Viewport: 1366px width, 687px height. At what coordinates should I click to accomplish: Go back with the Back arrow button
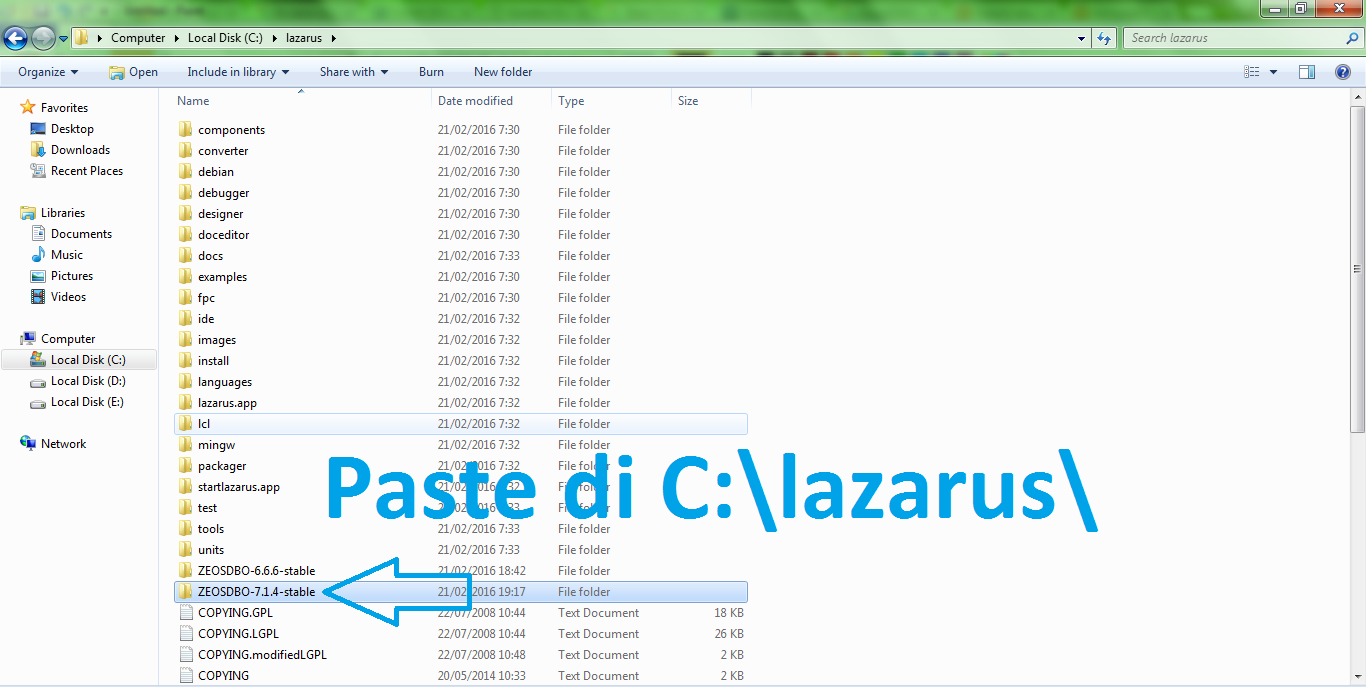click(15, 38)
